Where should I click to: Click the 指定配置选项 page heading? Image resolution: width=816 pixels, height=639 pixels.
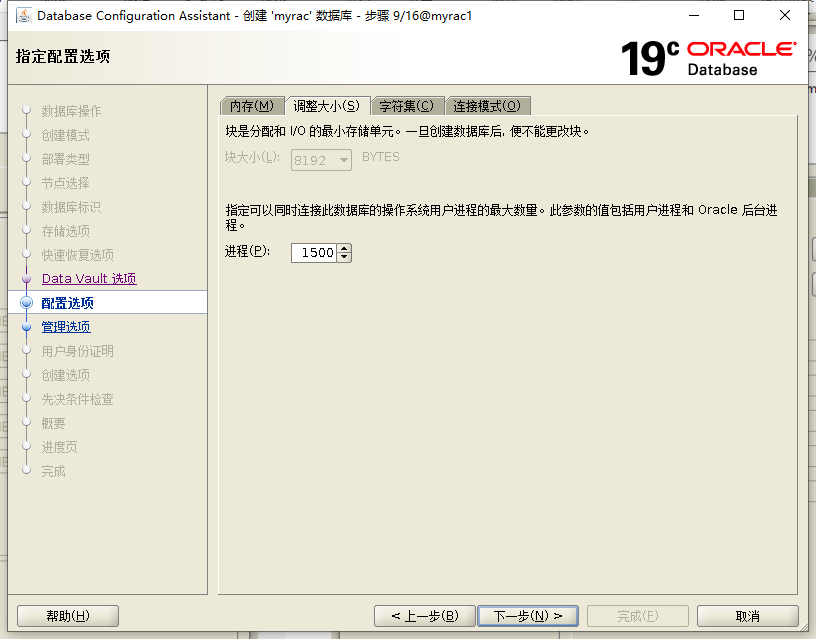coord(63,56)
